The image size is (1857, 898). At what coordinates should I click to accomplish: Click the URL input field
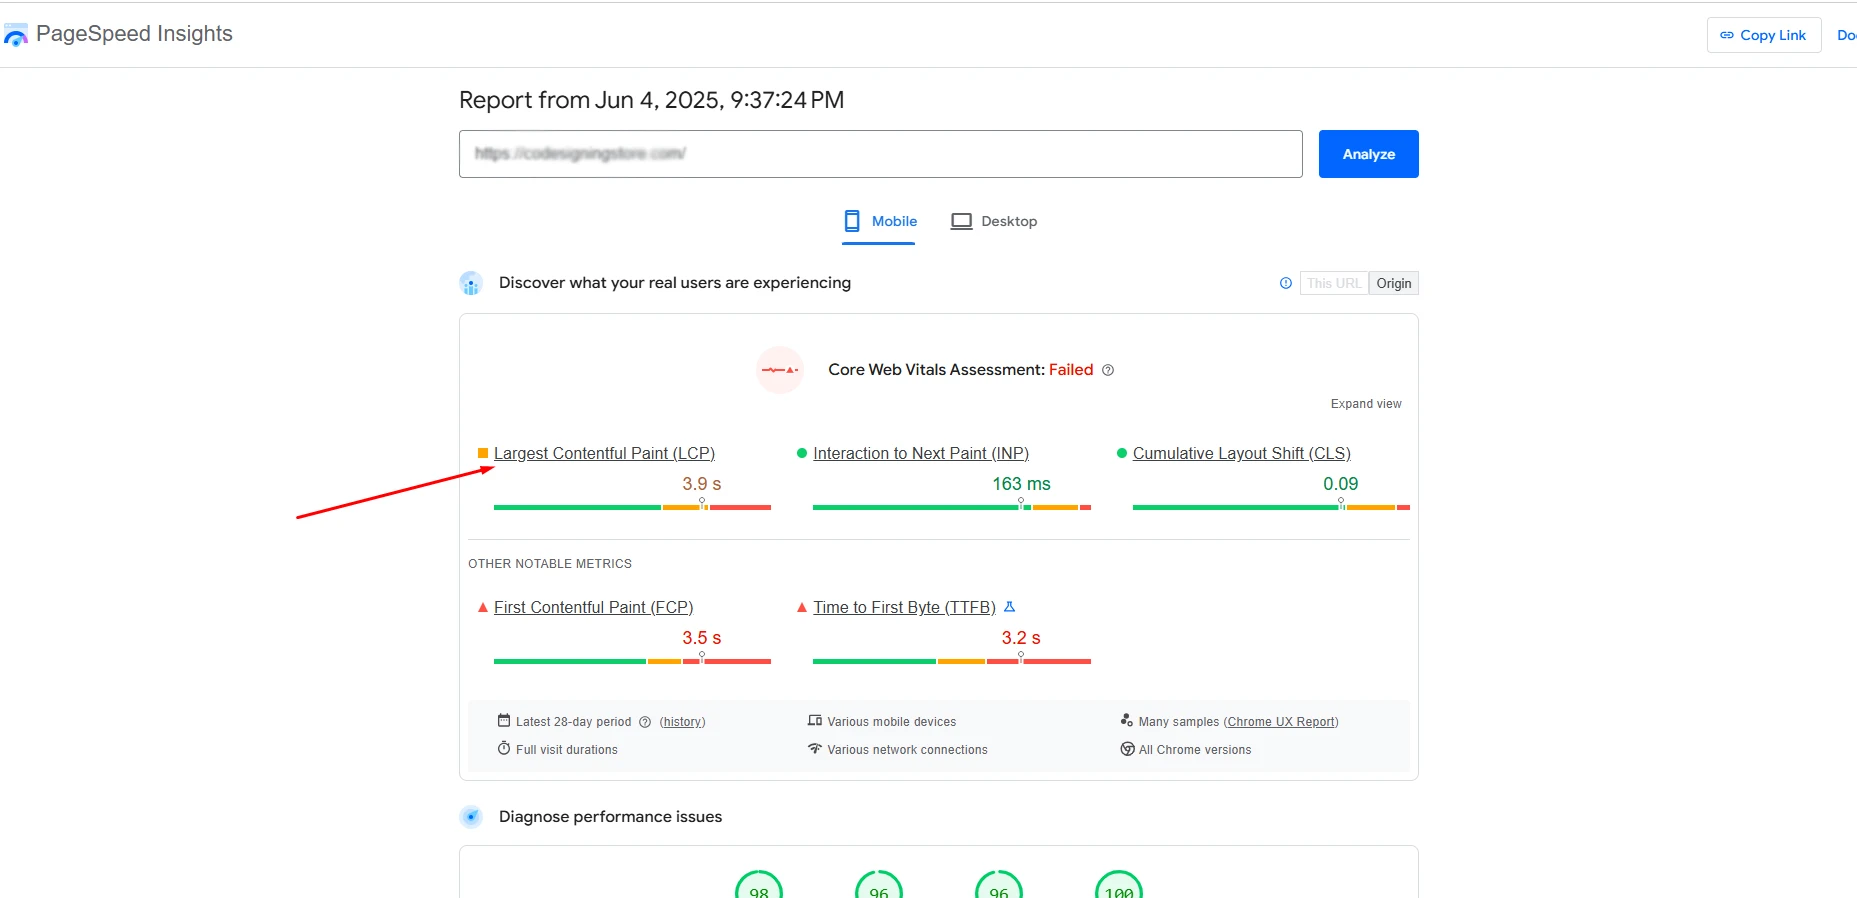880,154
